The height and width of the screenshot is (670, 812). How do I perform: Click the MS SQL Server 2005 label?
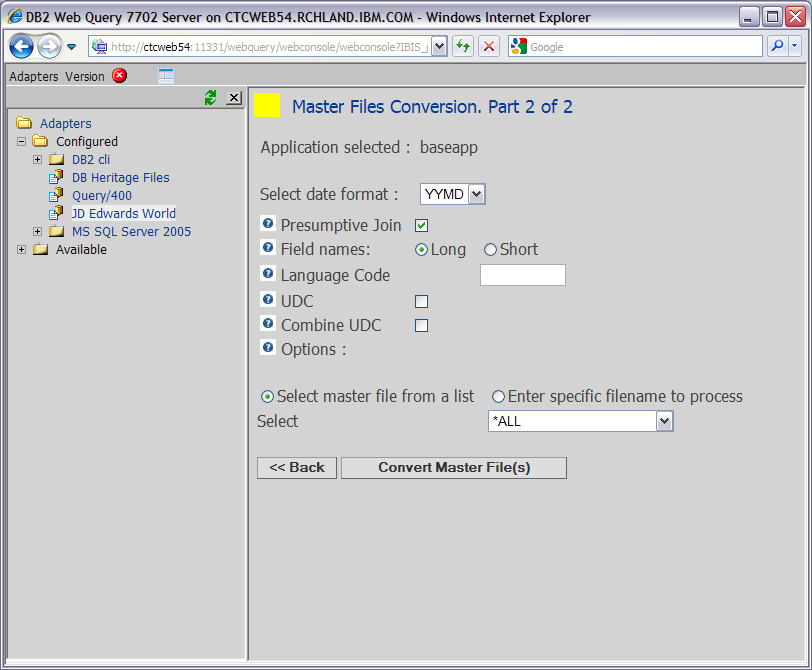pos(131,231)
